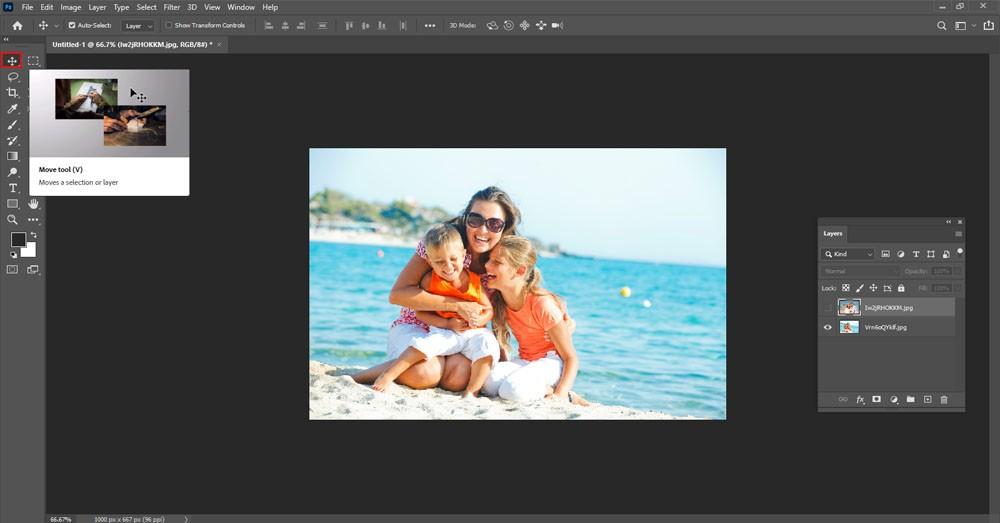Hide the Vm6oQYkf.jpg layer via eye
The image size is (1000, 523).
(828, 327)
